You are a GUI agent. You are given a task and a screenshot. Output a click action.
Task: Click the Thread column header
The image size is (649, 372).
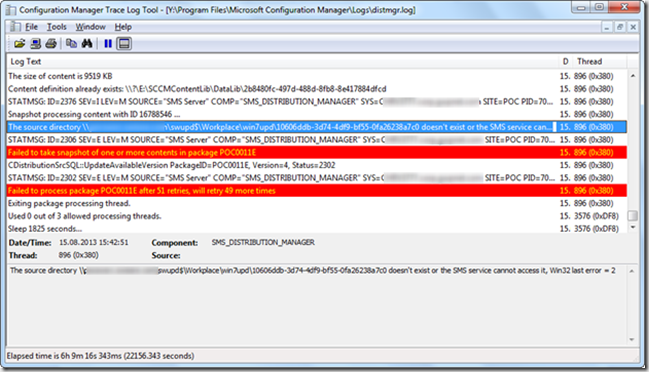coord(600,62)
